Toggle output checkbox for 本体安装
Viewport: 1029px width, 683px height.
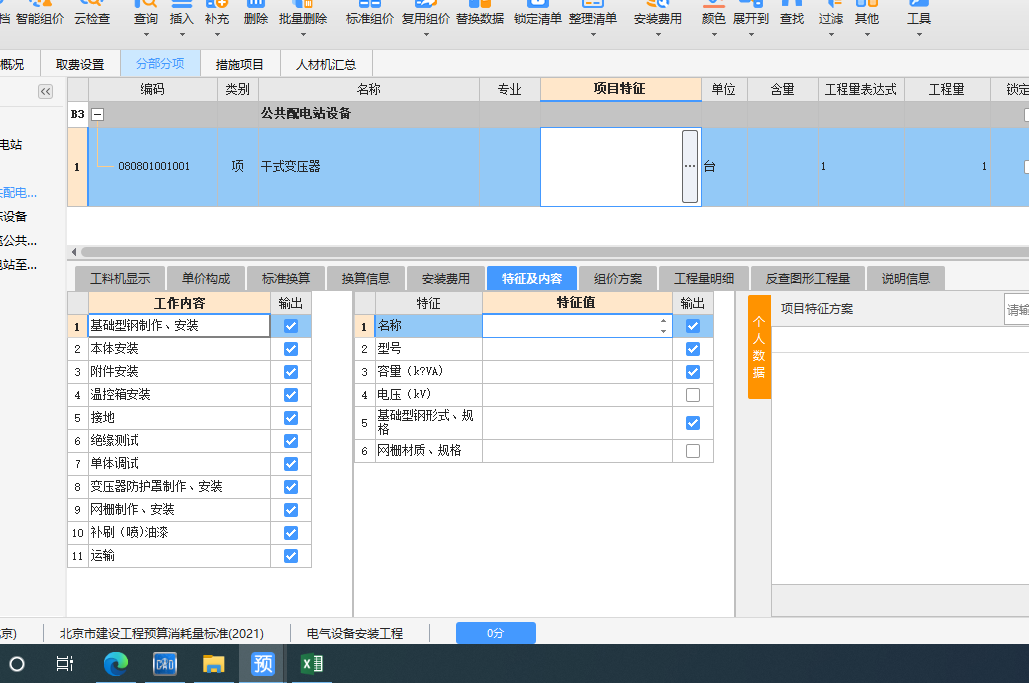(x=291, y=349)
